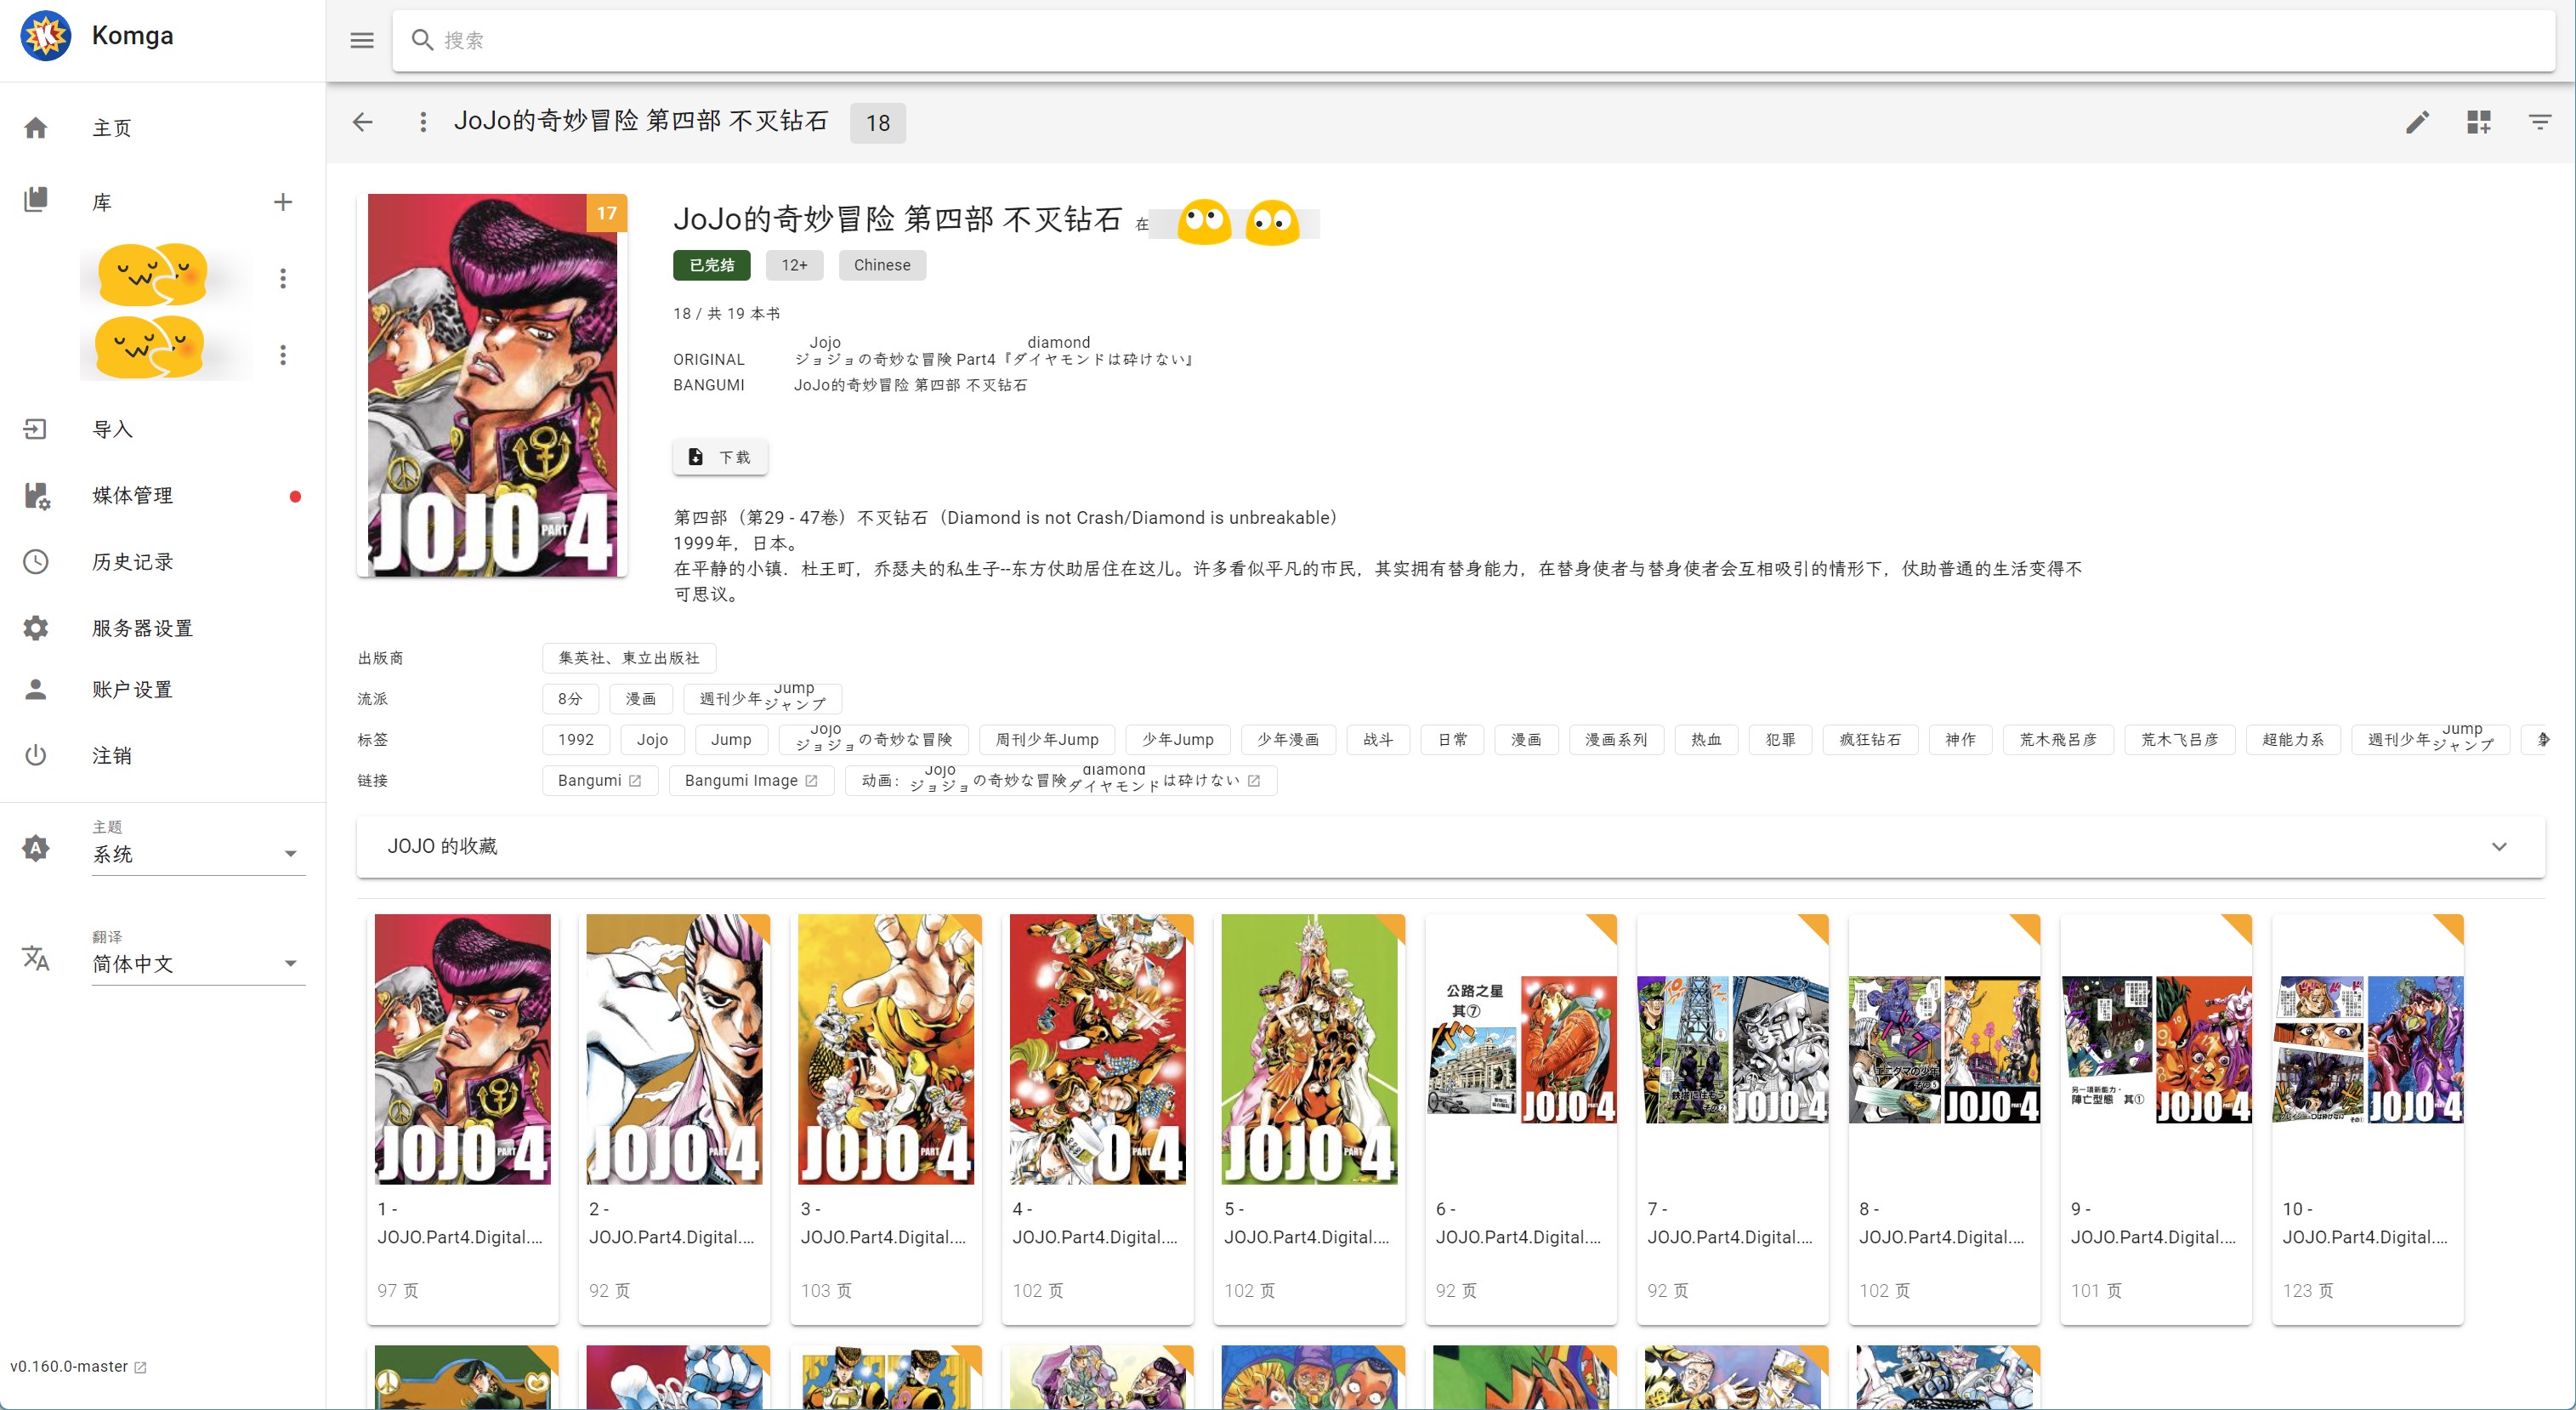Click the 下载 download button
The image size is (2576, 1410).
coord(720,457)
